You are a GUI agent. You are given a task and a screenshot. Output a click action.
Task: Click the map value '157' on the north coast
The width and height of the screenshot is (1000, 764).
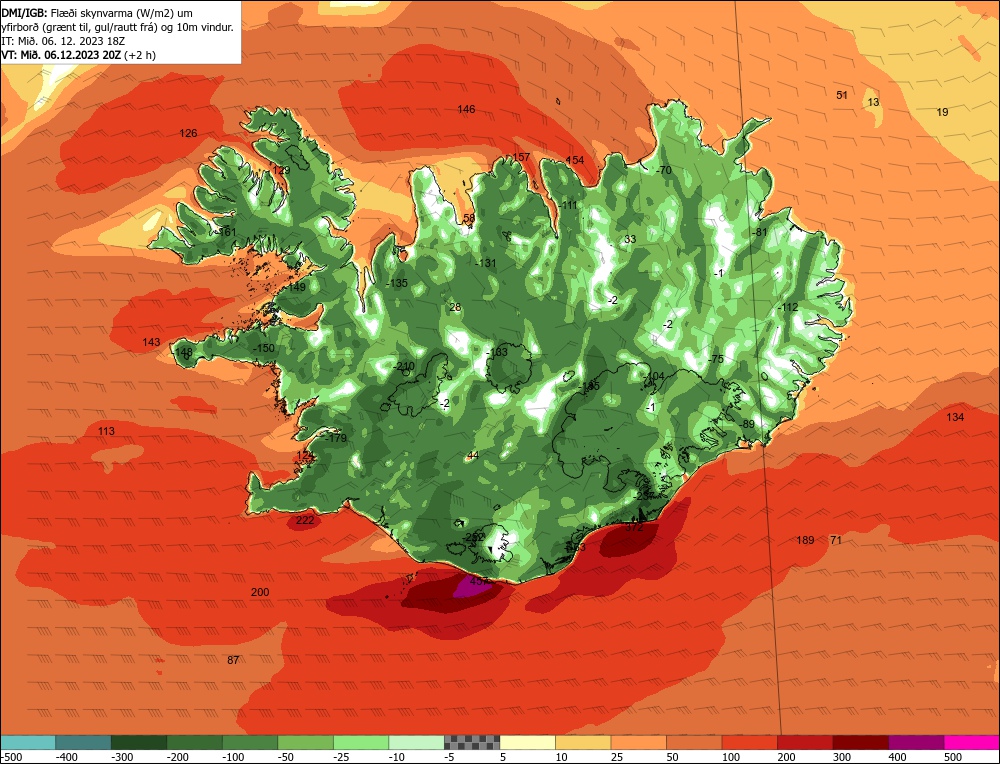pos(521,157)
